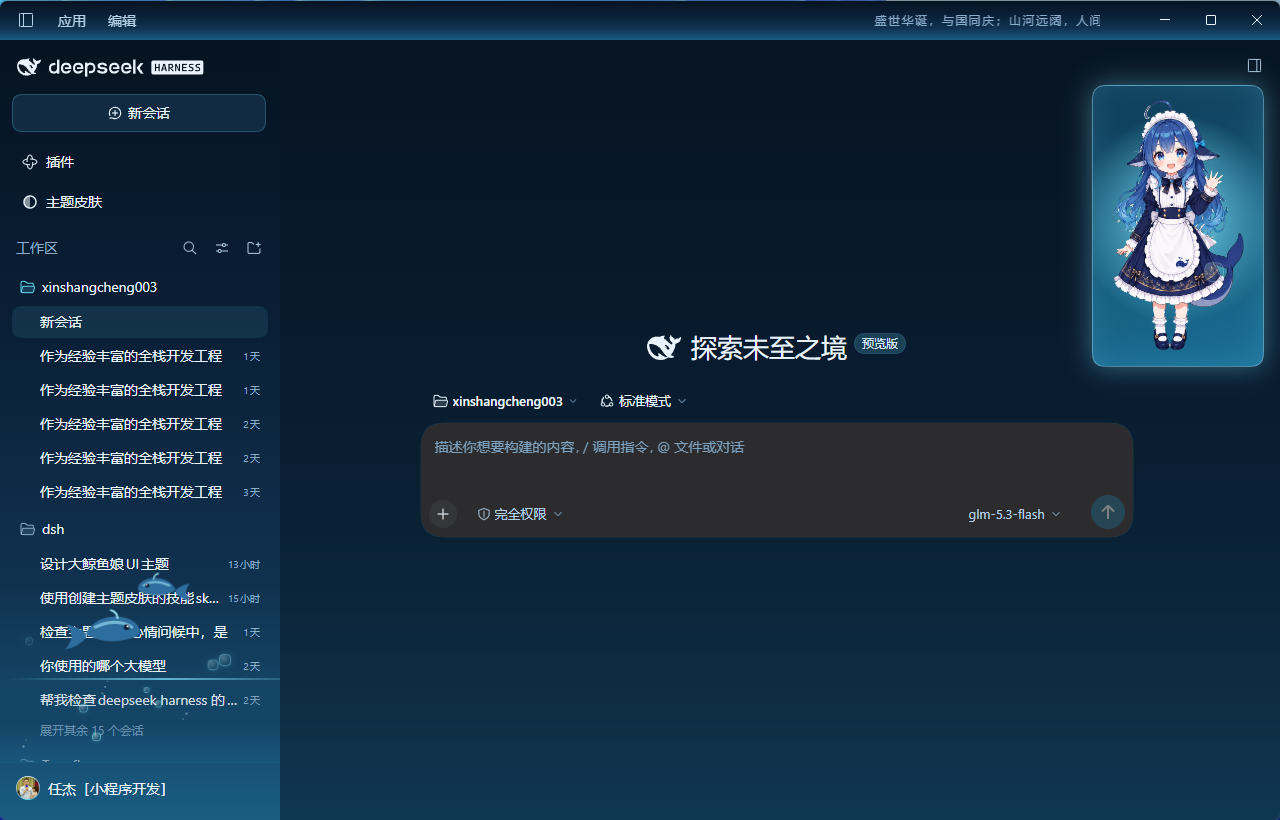The image size is (1280, 820).
Task: Open 插件 in the sidebar
Action: click(139, 162)
